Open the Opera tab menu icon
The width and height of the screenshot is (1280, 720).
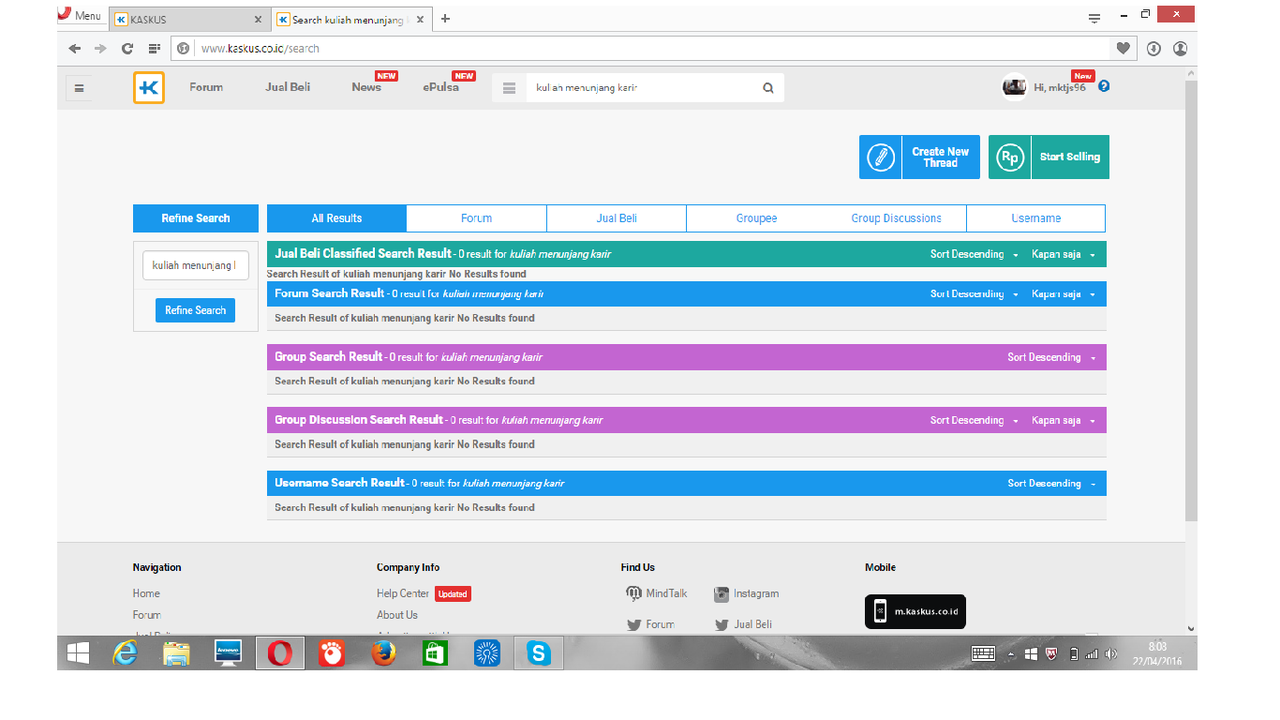(1094, 17)
